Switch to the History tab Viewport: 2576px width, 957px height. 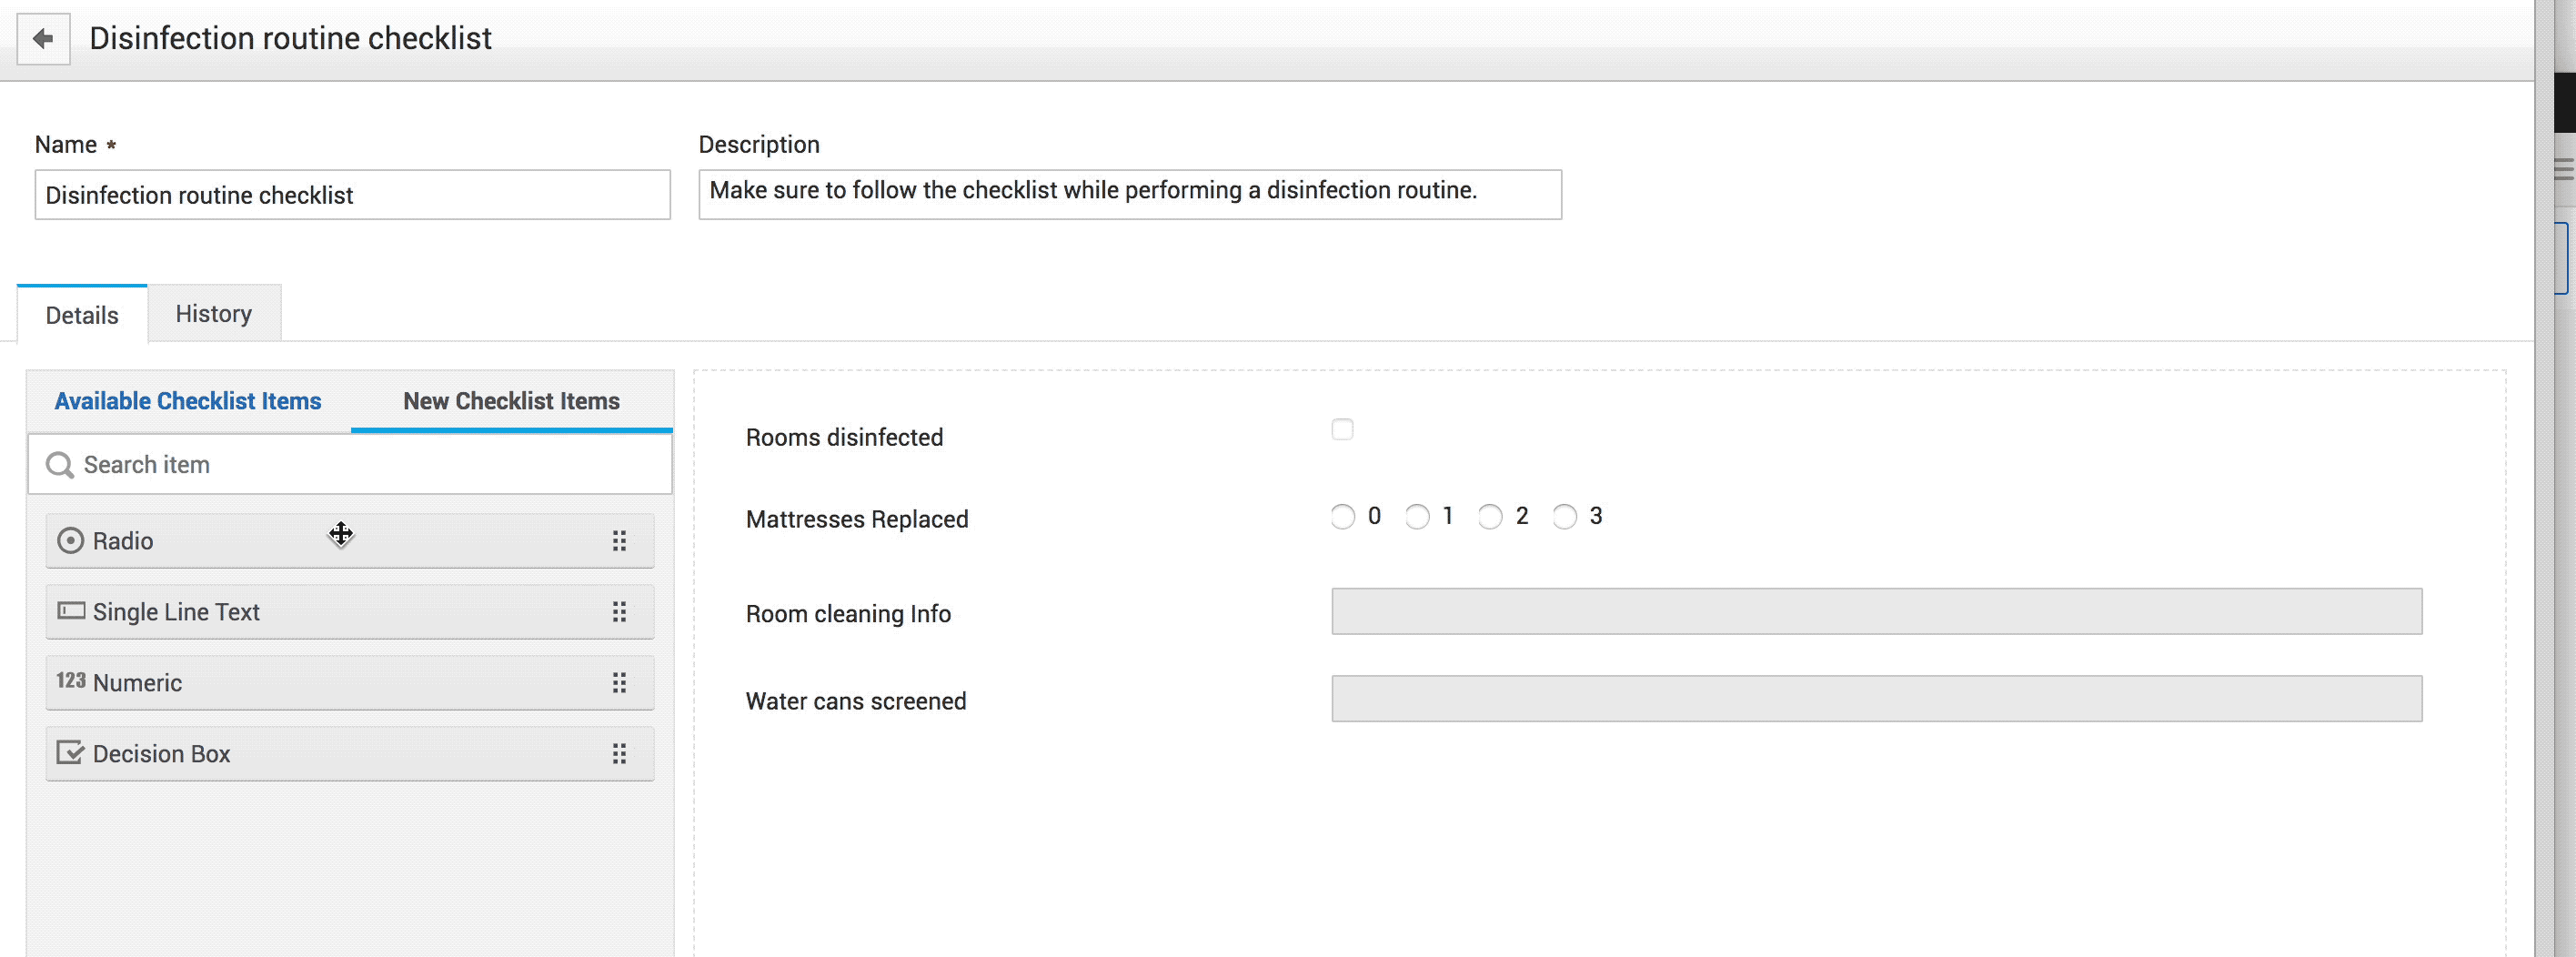point(214,314)
